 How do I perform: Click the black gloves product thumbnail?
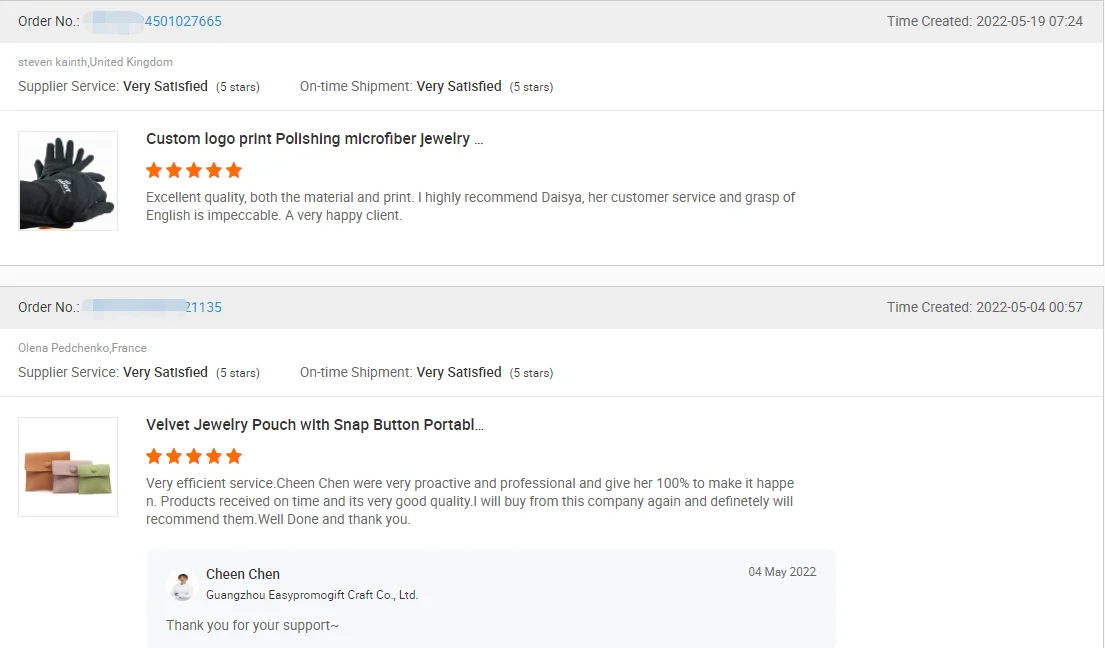[68, 181]
